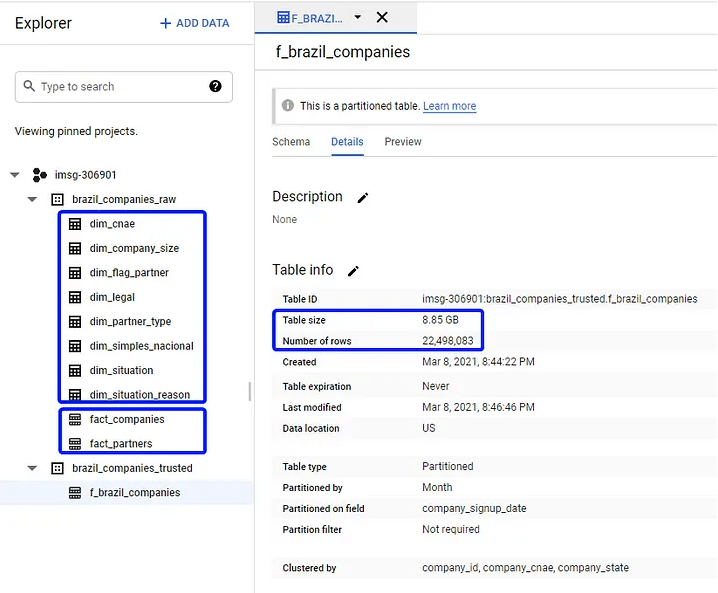
Task: Open the F_BRAZI tab dropdown arrow
Action: click(358, 17)
